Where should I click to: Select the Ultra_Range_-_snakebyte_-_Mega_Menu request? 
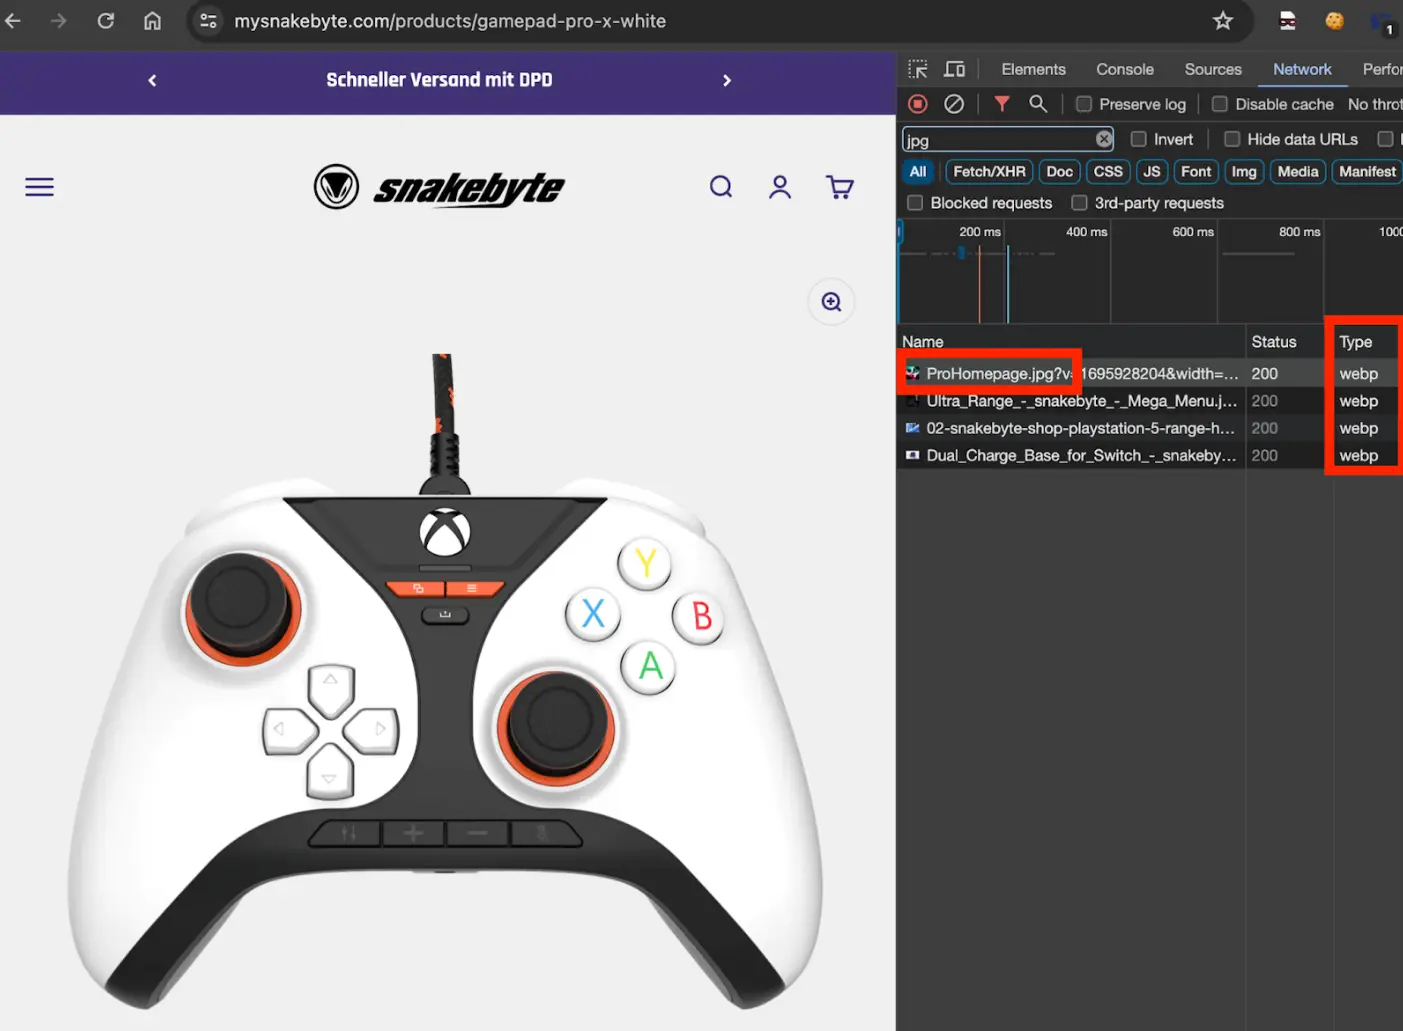[x=1150, y=401]
